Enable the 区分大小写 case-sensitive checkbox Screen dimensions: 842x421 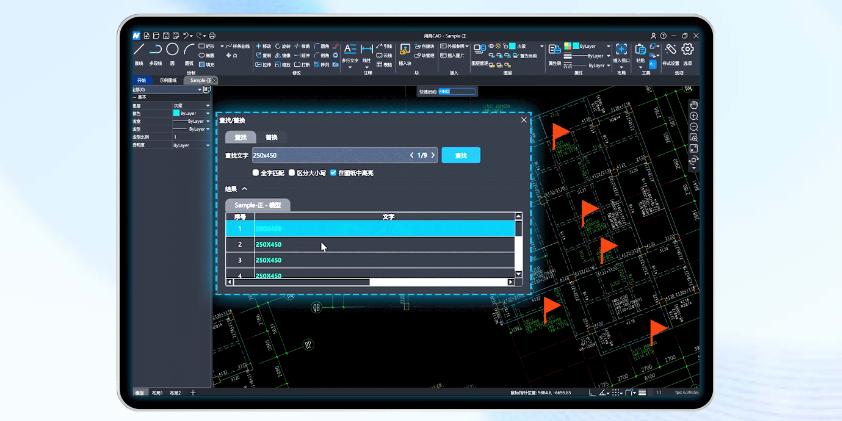(292, 173)
